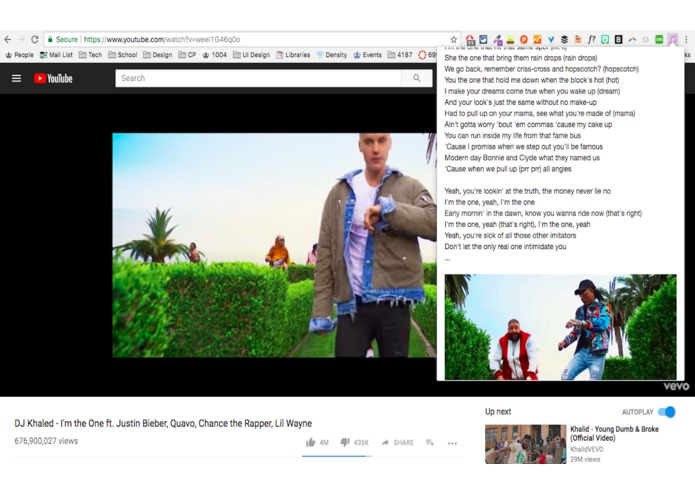Open the Density bookmark
The height and width of the screenshot is (494, 695).
point(332,55)
